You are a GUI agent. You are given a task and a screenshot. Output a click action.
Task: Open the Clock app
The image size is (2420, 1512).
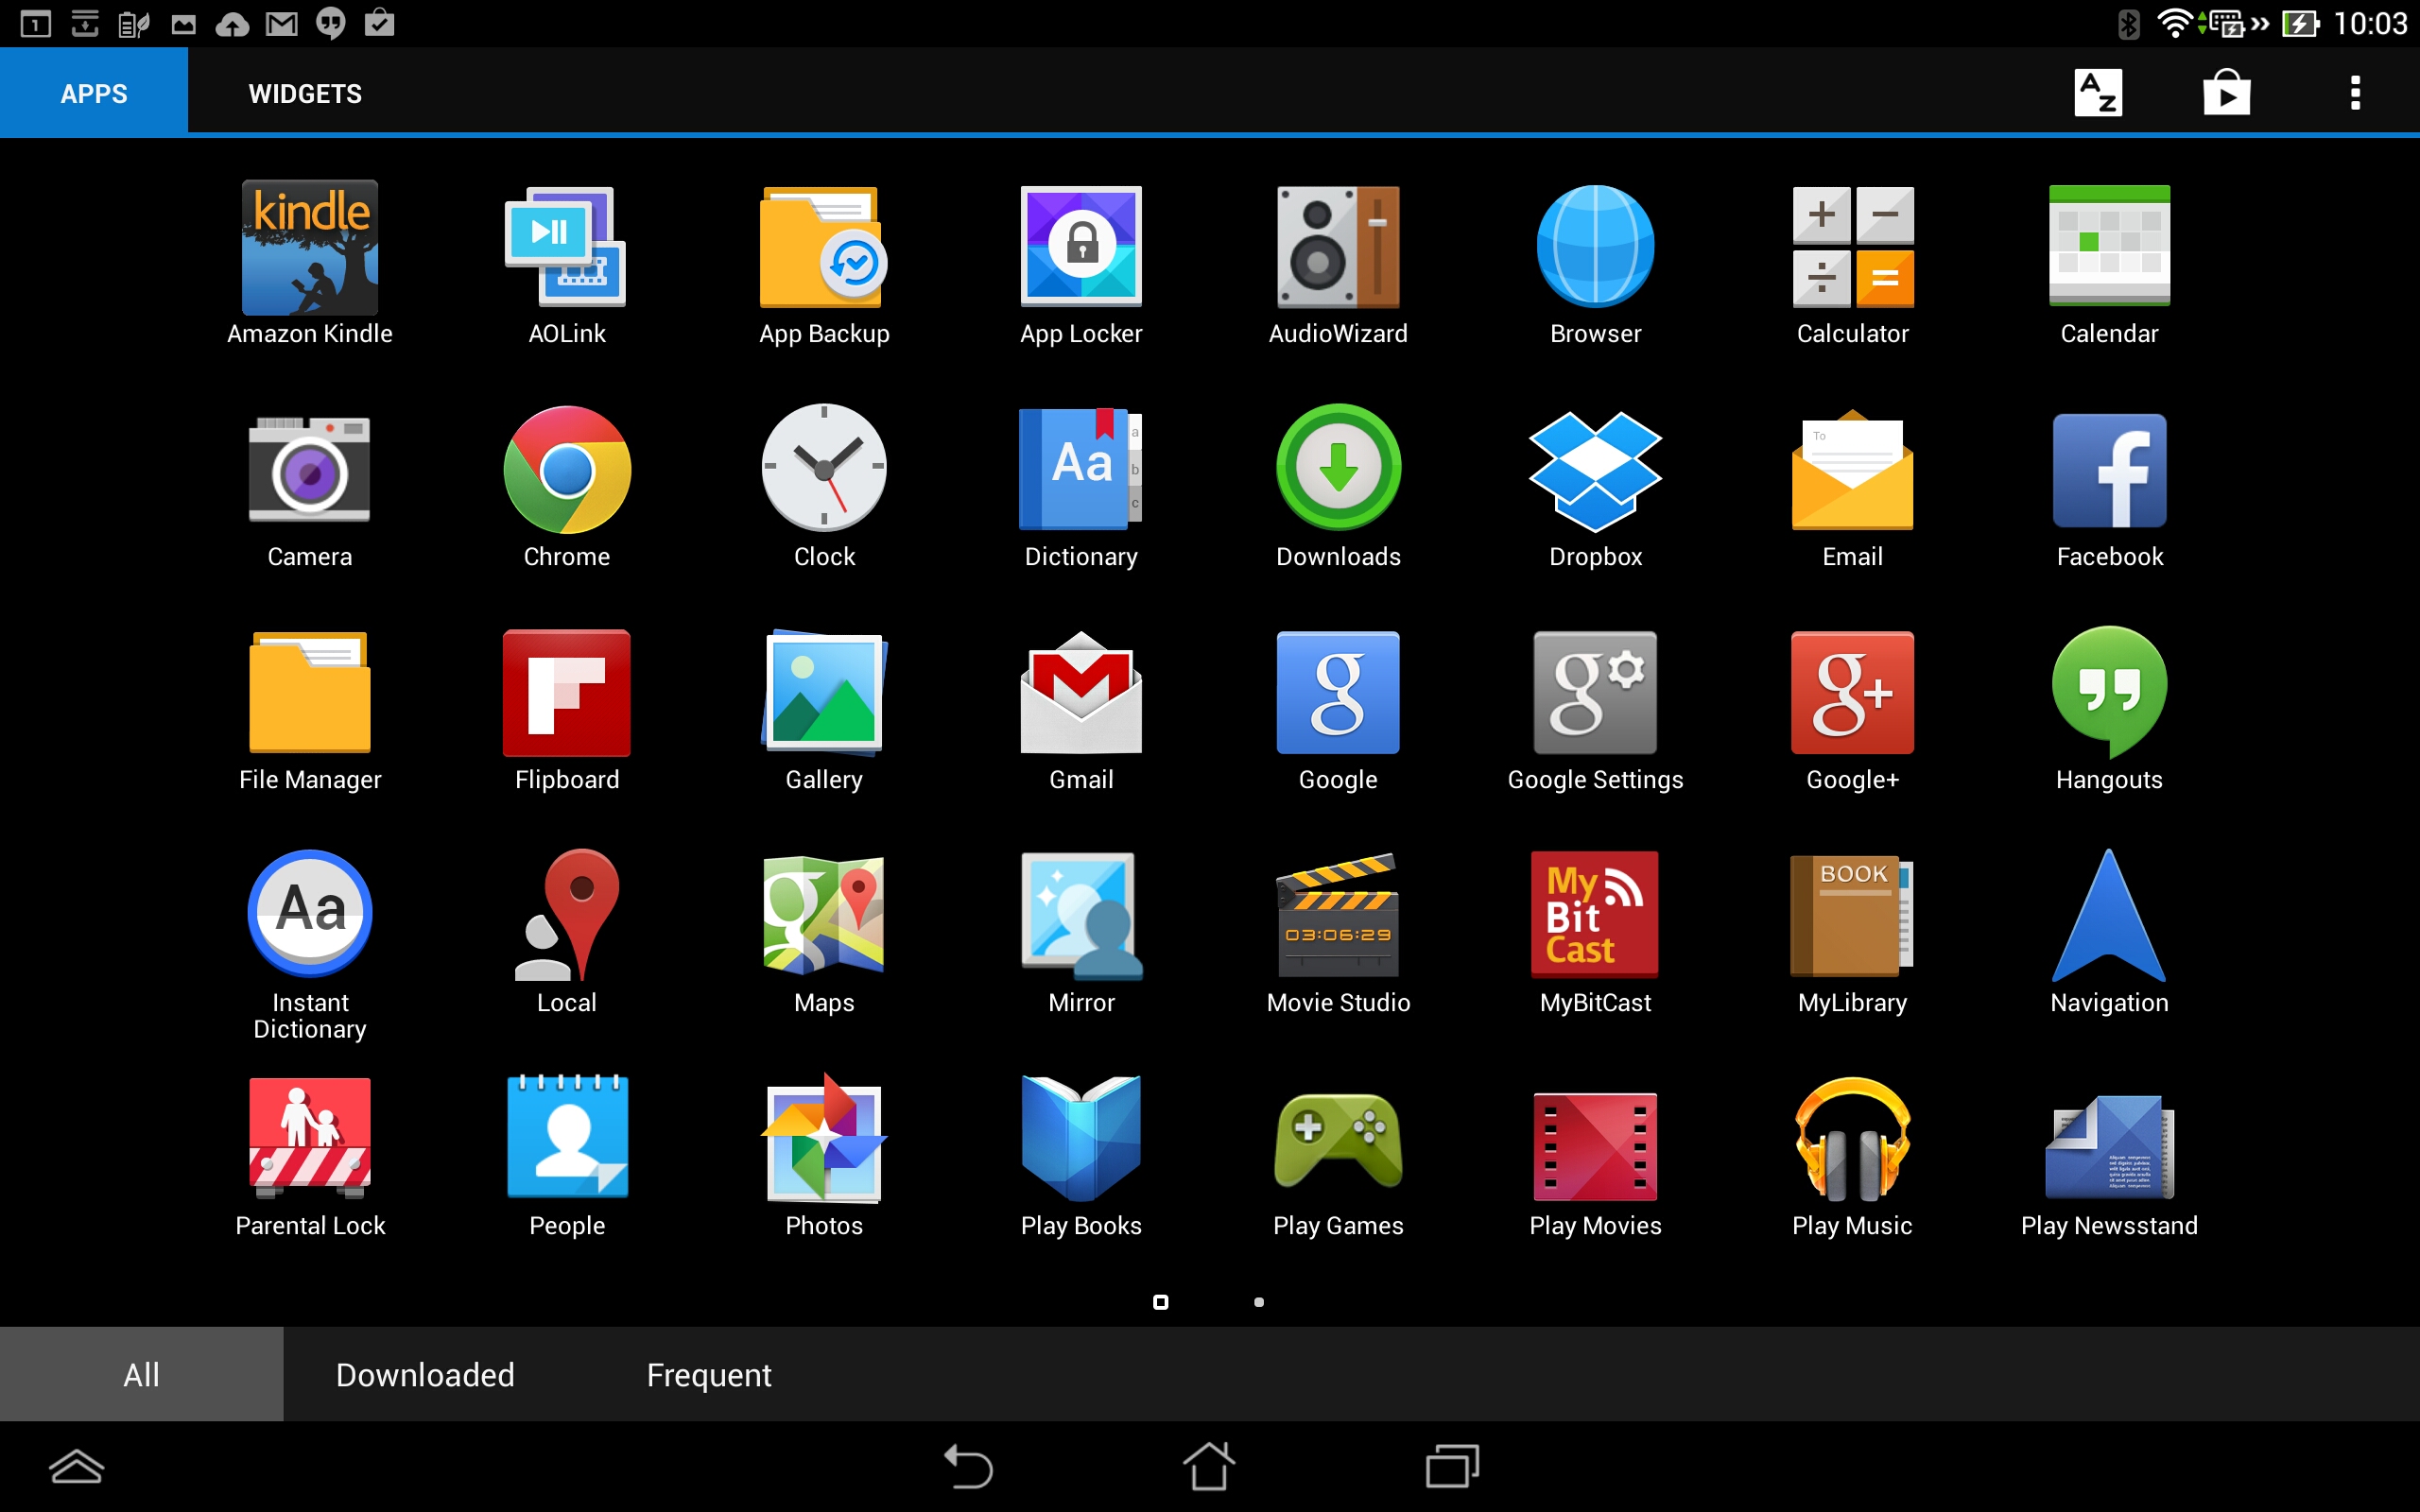click(x=824, y=486)
